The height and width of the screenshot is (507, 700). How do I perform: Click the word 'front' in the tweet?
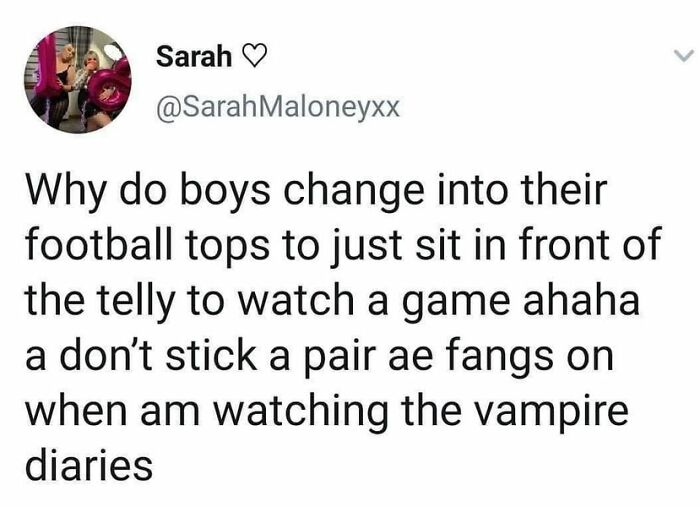pos(564,245)
